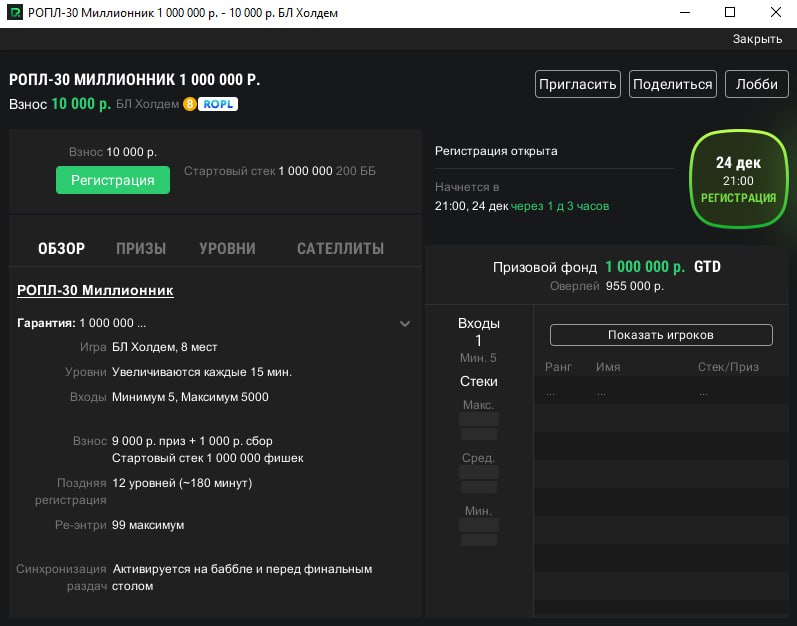Click the 'Регистрация открыта' status text
This screenshot has width=797, height=626.
[x=496, y=151]
